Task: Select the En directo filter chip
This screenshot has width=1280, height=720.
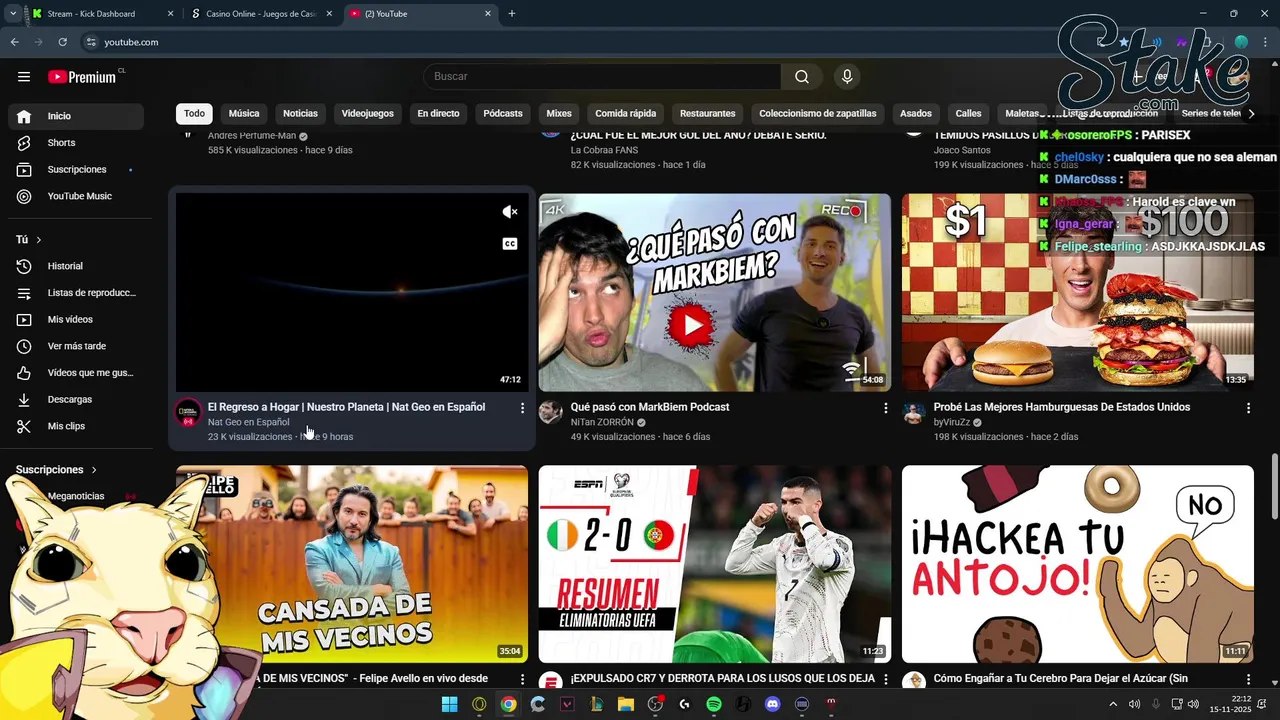Action: [438, 114]
